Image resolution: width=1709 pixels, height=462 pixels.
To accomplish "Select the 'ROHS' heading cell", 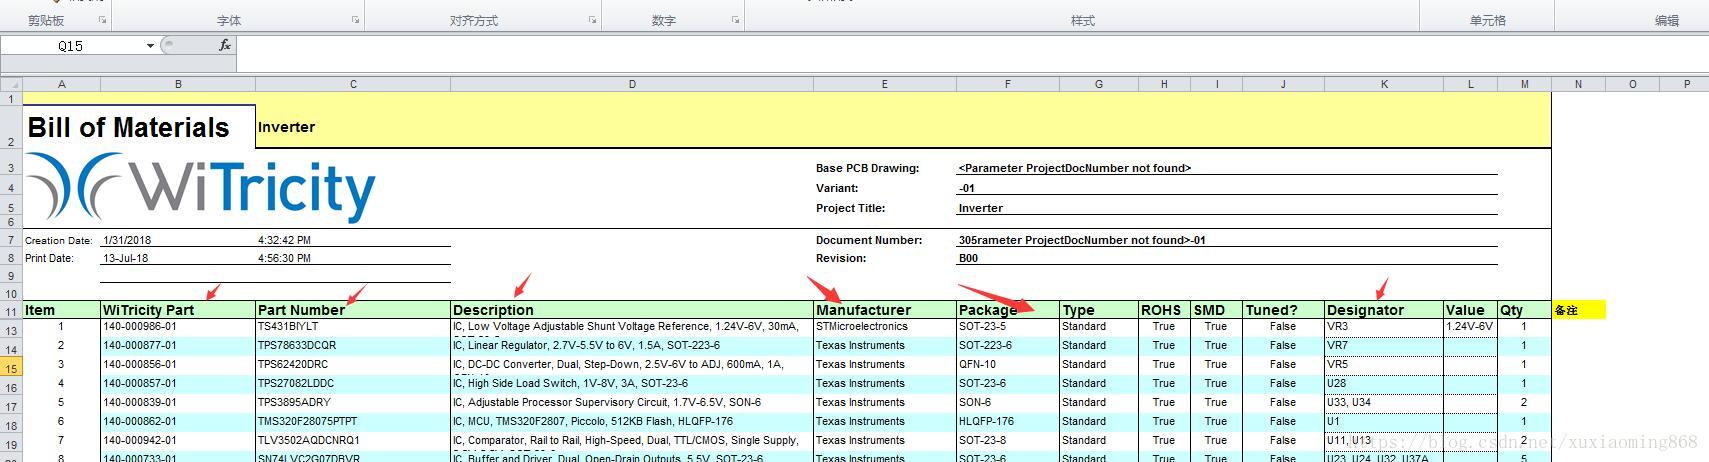I will (1164, 310).
